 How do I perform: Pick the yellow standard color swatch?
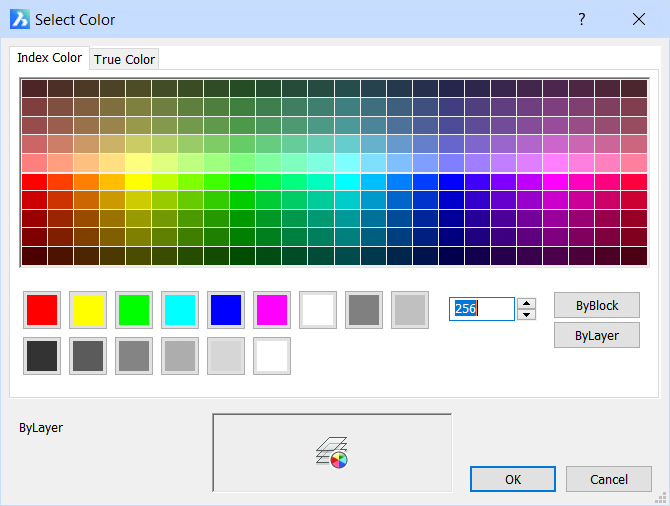coord(88,310)
